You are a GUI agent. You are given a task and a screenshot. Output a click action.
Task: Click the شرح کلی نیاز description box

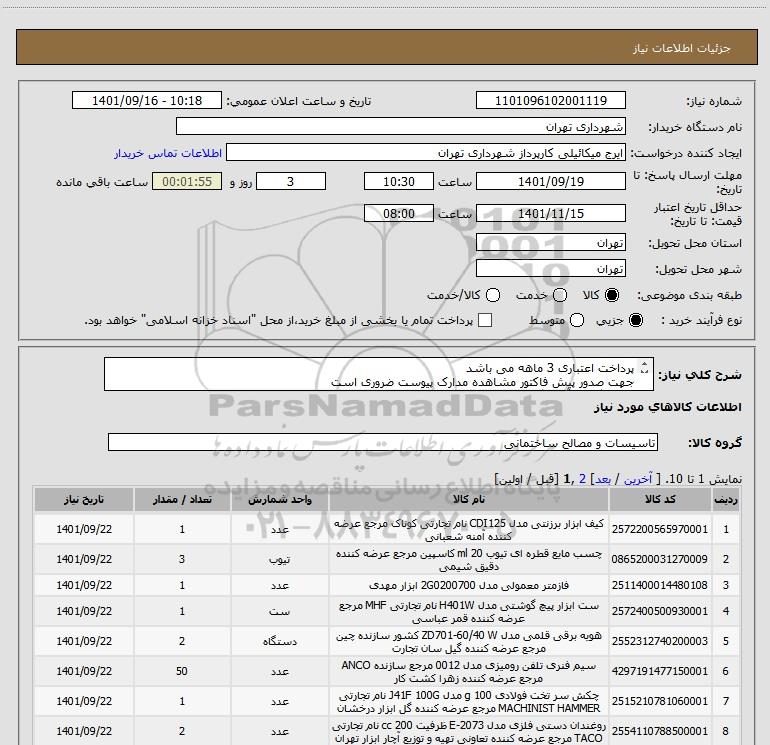coord(379,374)
